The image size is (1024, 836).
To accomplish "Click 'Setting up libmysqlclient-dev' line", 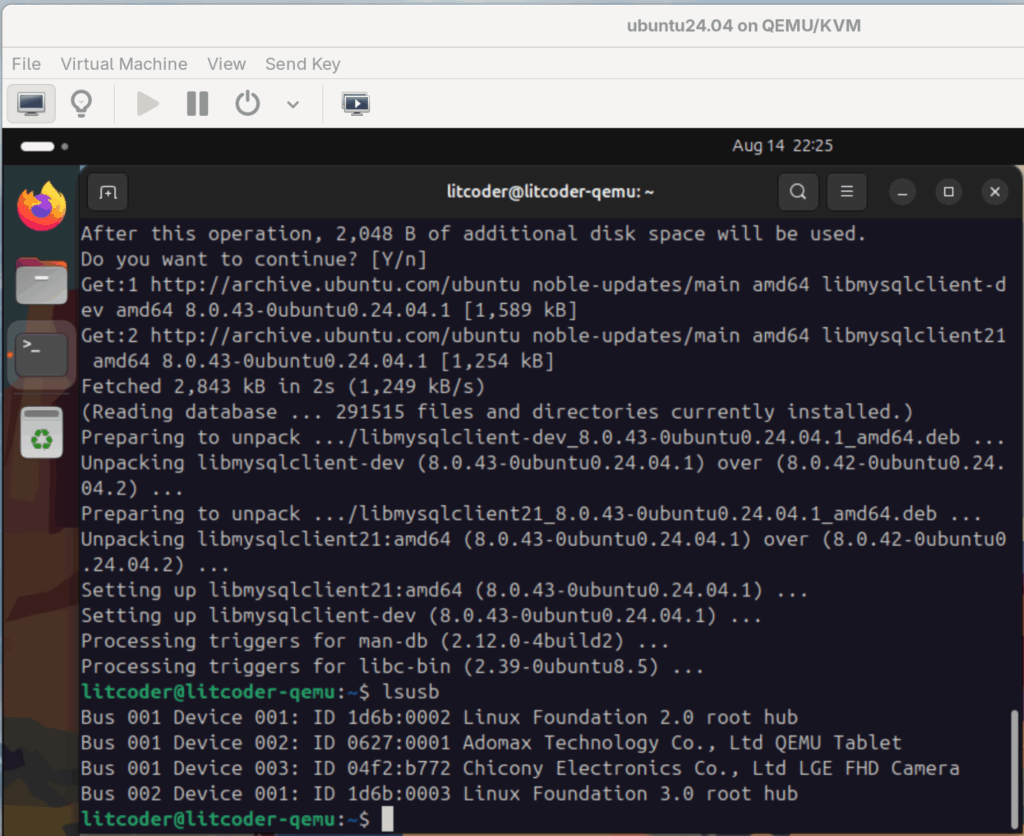I will (x=421, y=615).
